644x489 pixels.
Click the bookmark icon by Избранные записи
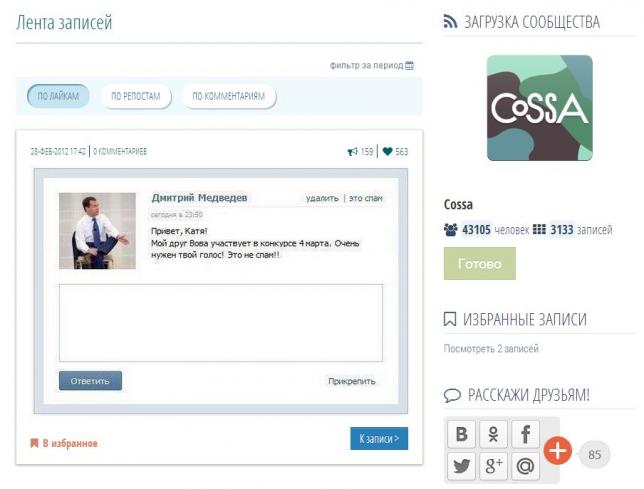[x=450, y=319]
